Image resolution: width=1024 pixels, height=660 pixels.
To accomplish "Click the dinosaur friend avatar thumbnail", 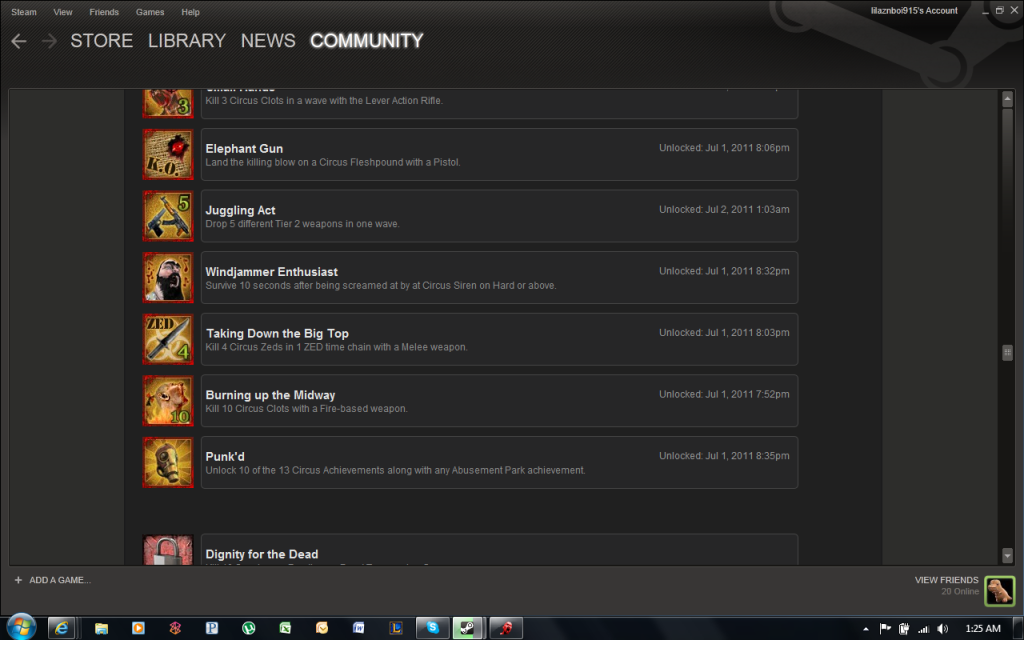I will tap(1000, 591).
